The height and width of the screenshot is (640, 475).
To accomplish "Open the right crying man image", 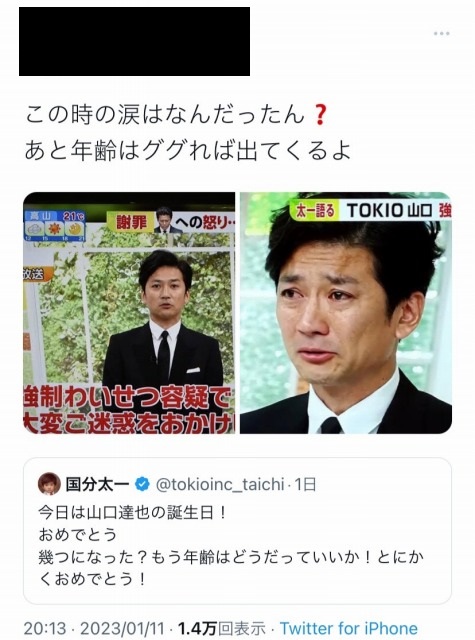I will (x=346, y=313).
